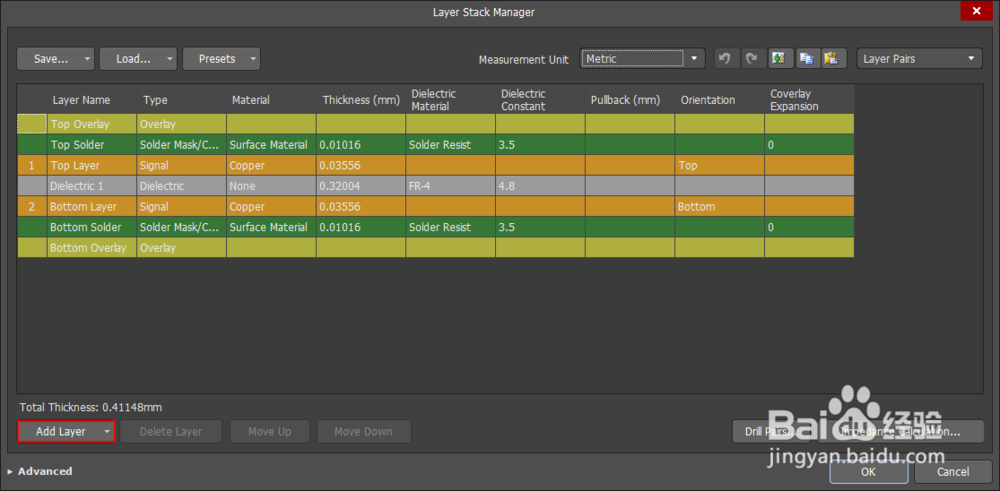Click the Move Down button

click(364, 432)
